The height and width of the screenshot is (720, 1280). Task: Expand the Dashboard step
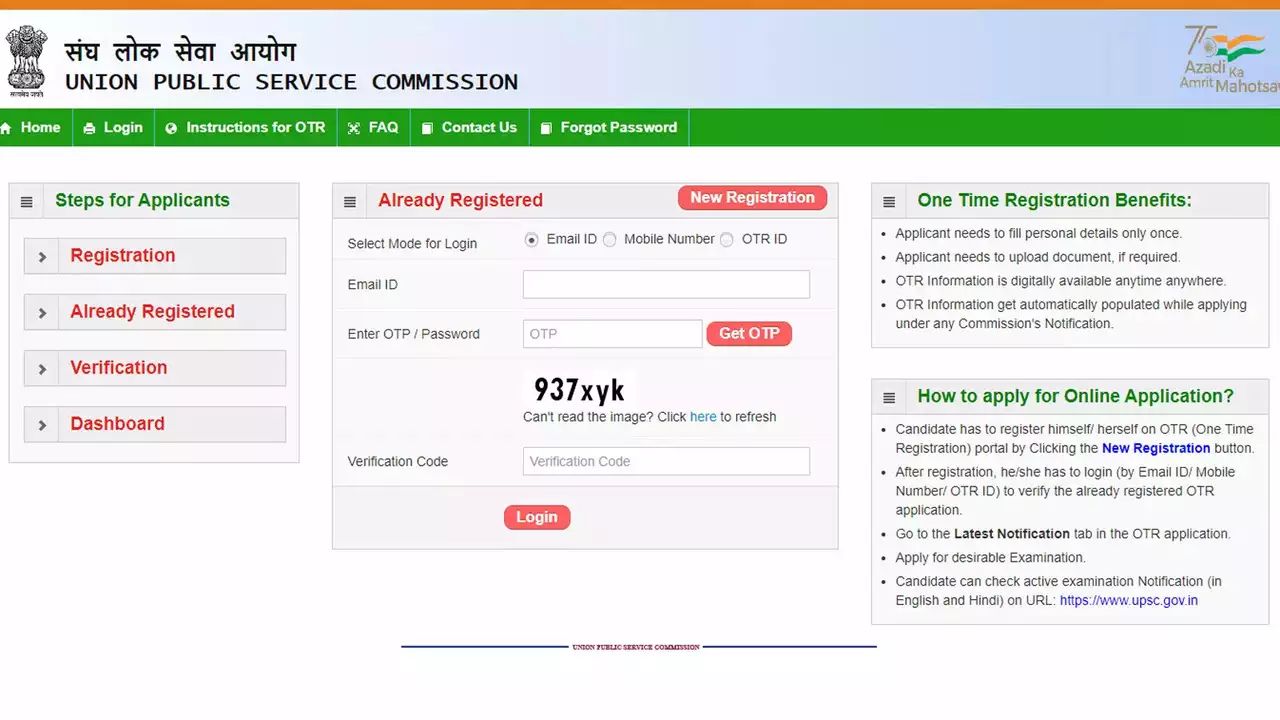(155, 424)
